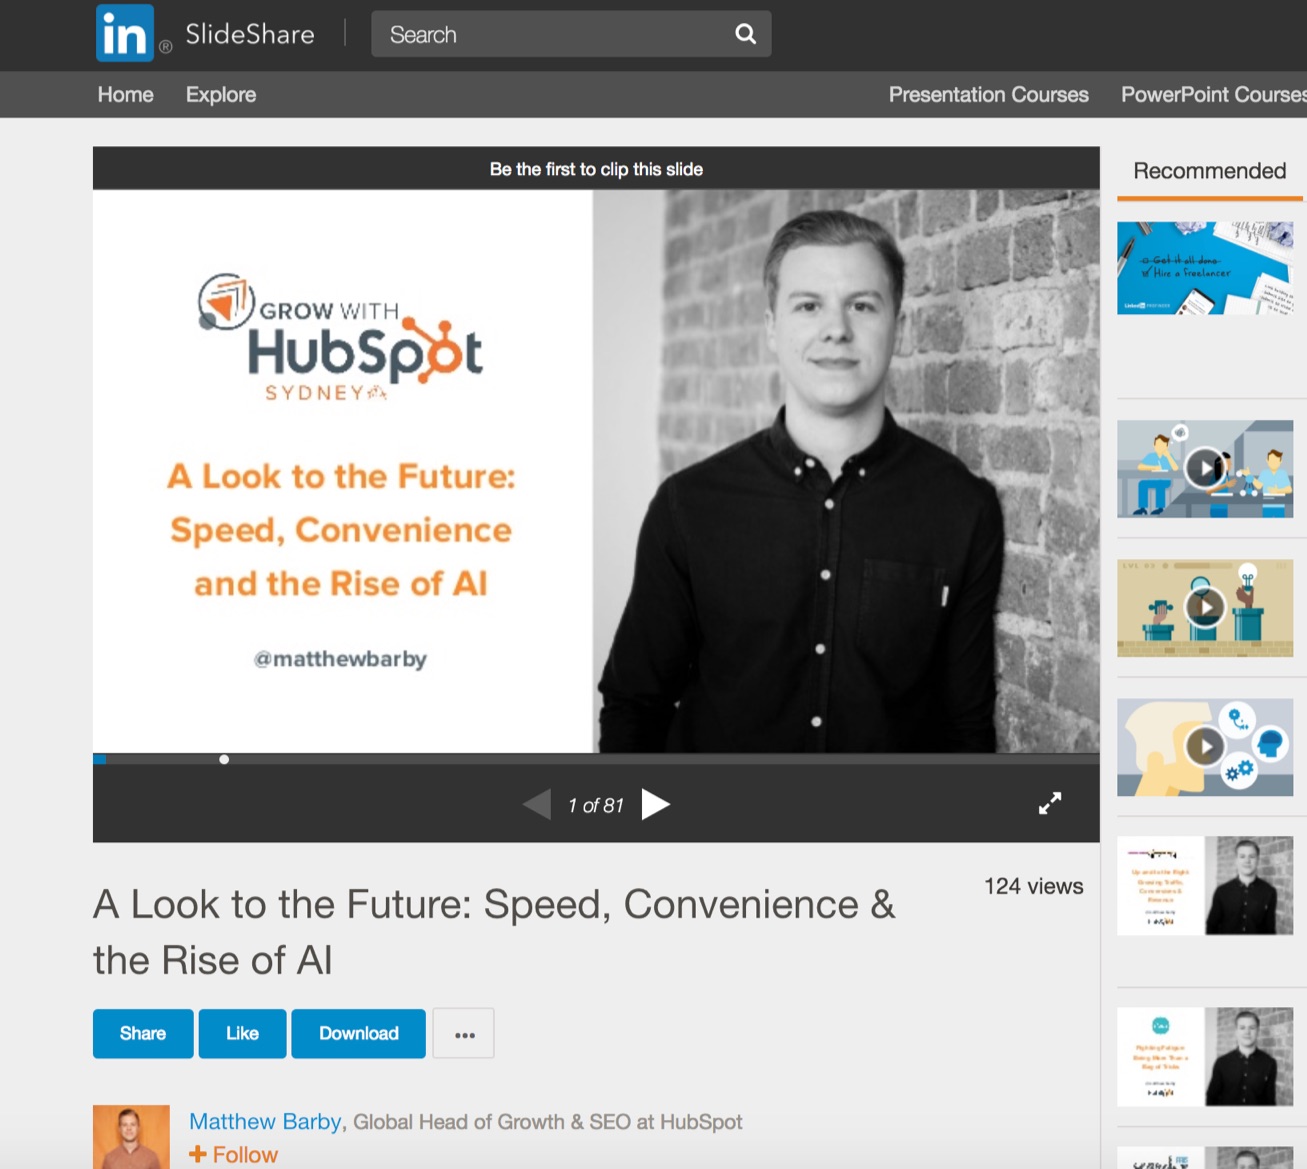Image resolution: width=1307 pixels, height=1169 pixels.
Task: Open the sixth recommended slideshow with teal icon
Action: point(1205,1057)
